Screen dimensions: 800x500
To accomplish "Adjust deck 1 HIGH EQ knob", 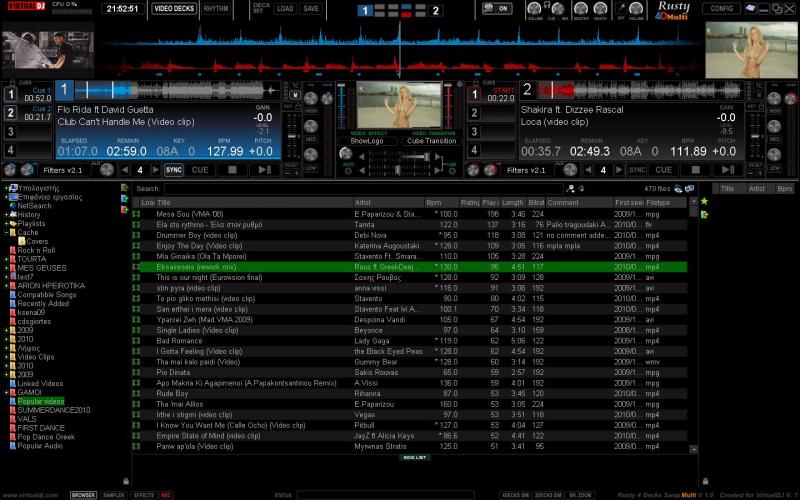I will coord(311,99).
